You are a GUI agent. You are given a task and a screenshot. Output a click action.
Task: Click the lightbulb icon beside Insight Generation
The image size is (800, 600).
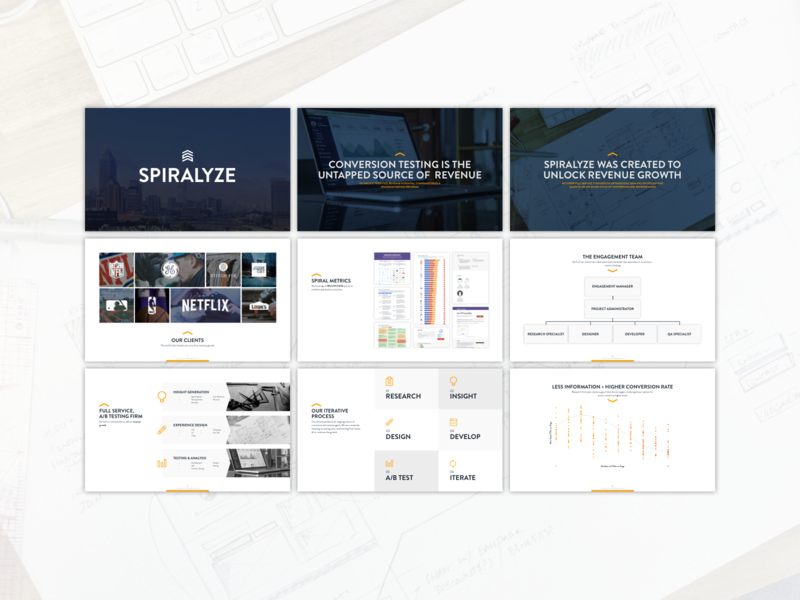click(x=162, y=396)
